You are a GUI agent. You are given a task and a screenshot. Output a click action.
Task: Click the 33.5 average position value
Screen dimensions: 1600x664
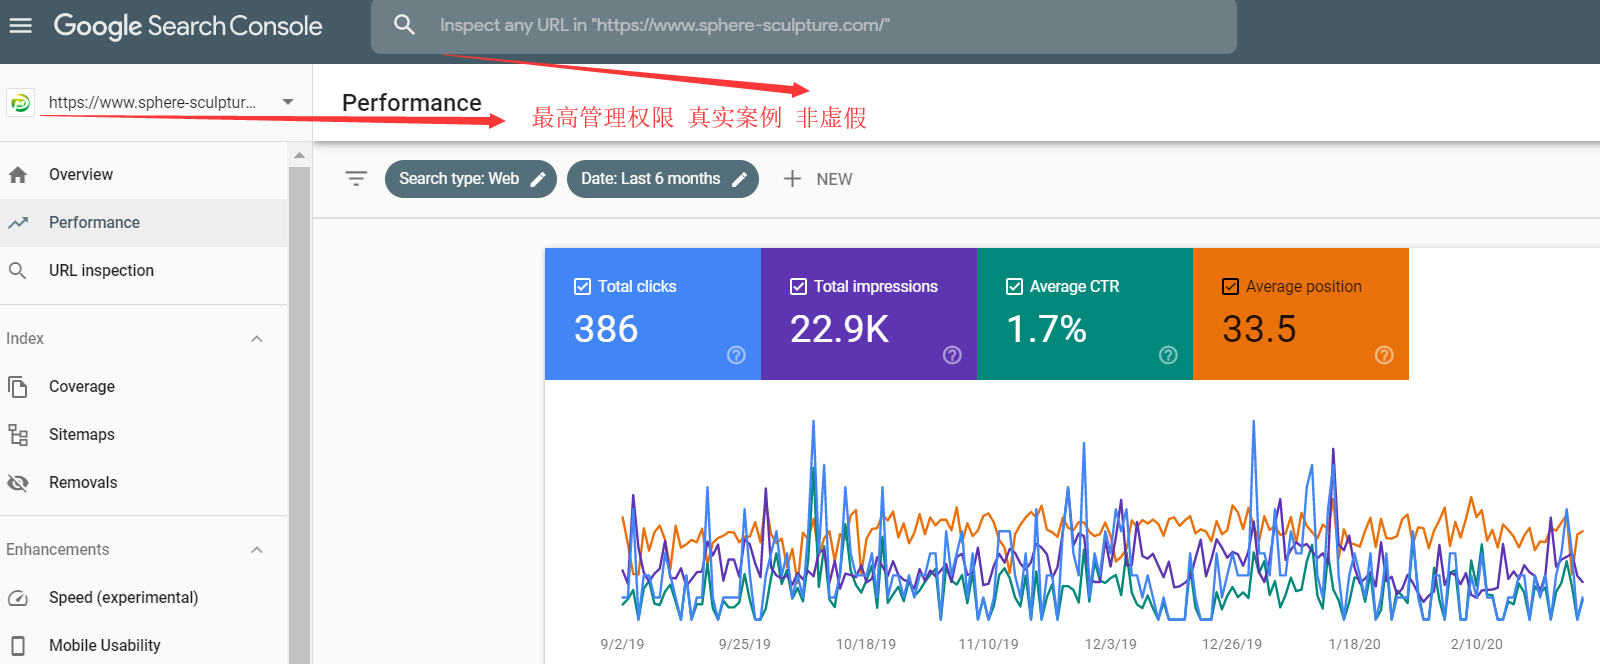click(x=1259, y=329)
